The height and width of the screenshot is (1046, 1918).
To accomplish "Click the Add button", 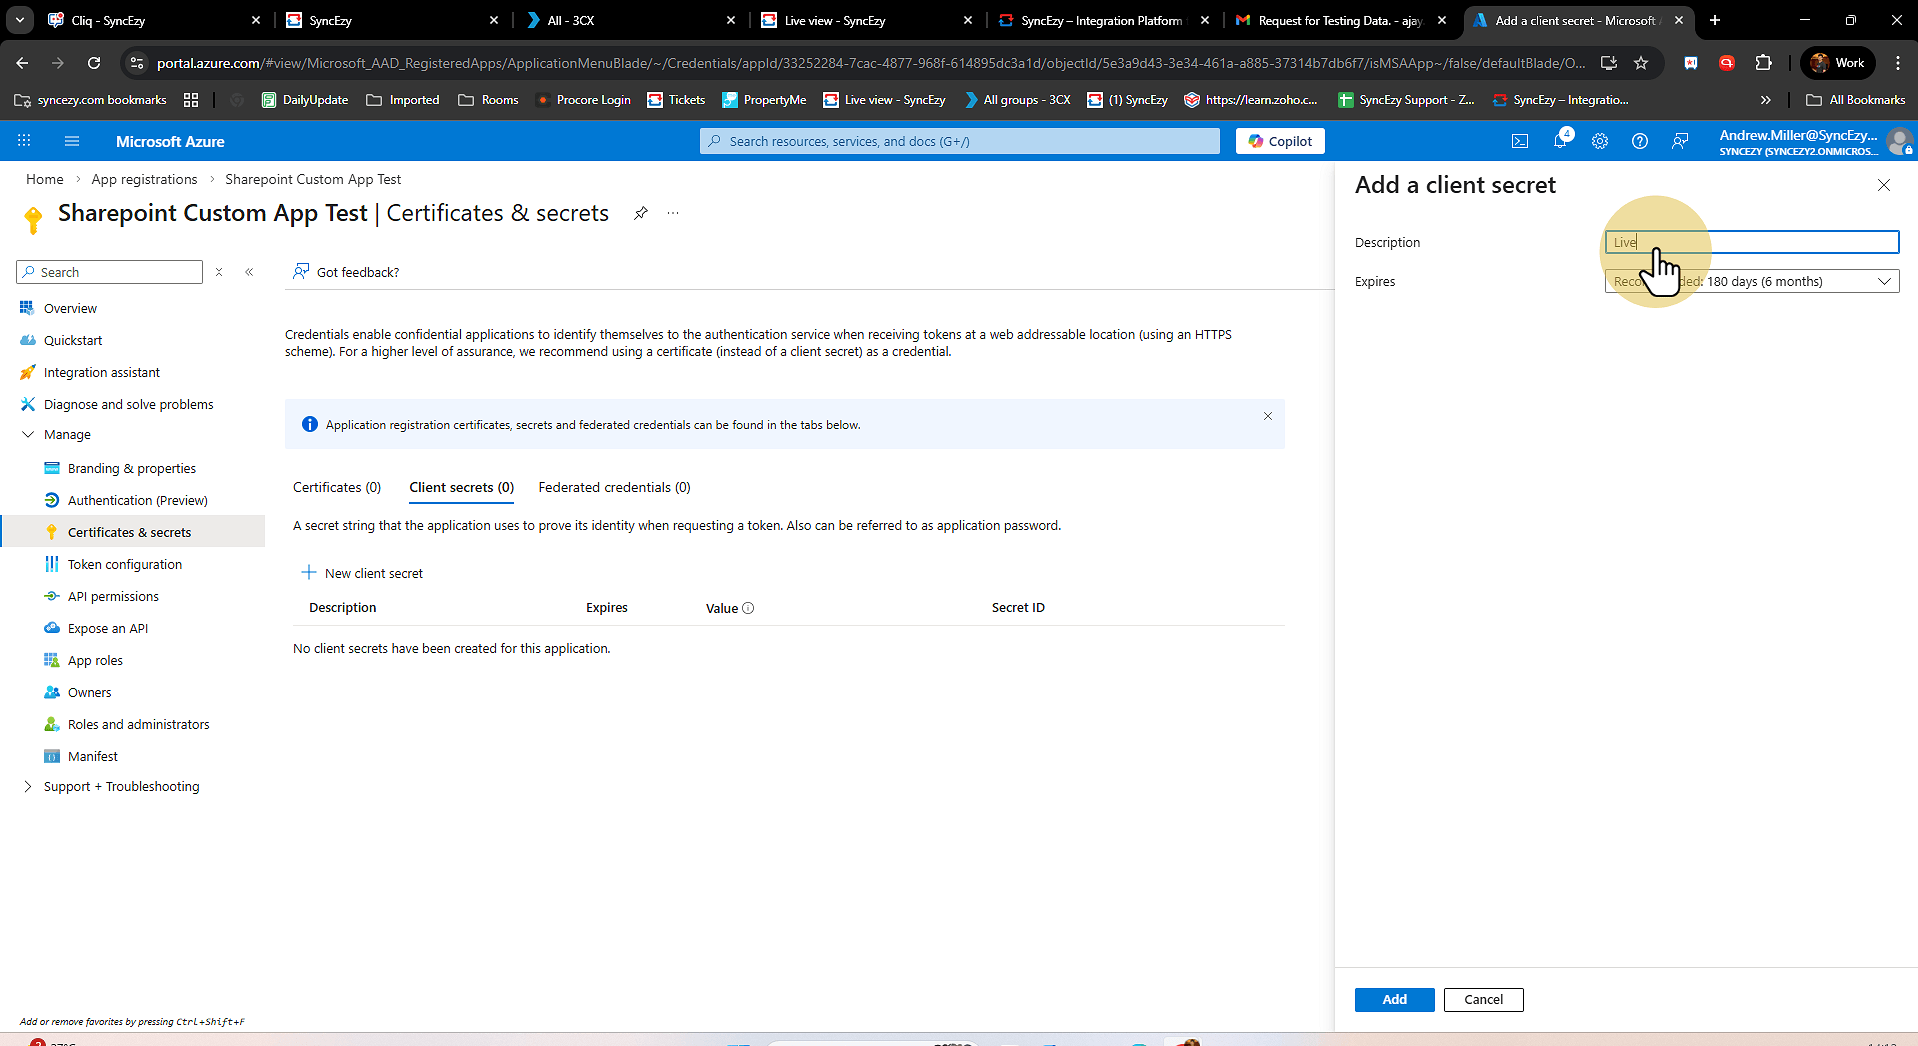I will pos(1394,999).
